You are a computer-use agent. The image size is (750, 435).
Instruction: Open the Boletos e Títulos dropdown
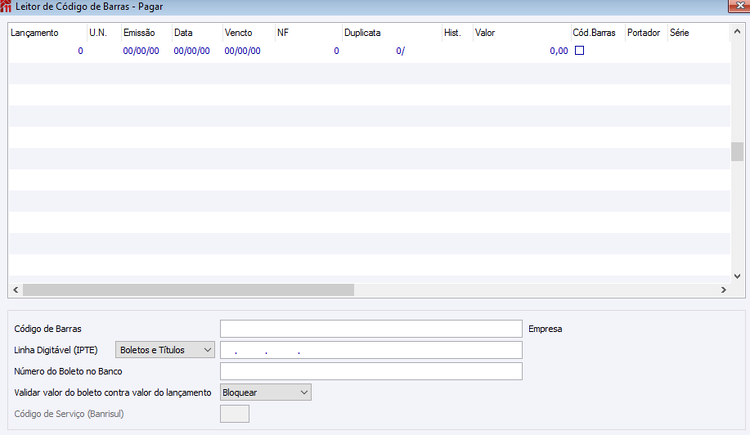(x=165, y=350)
